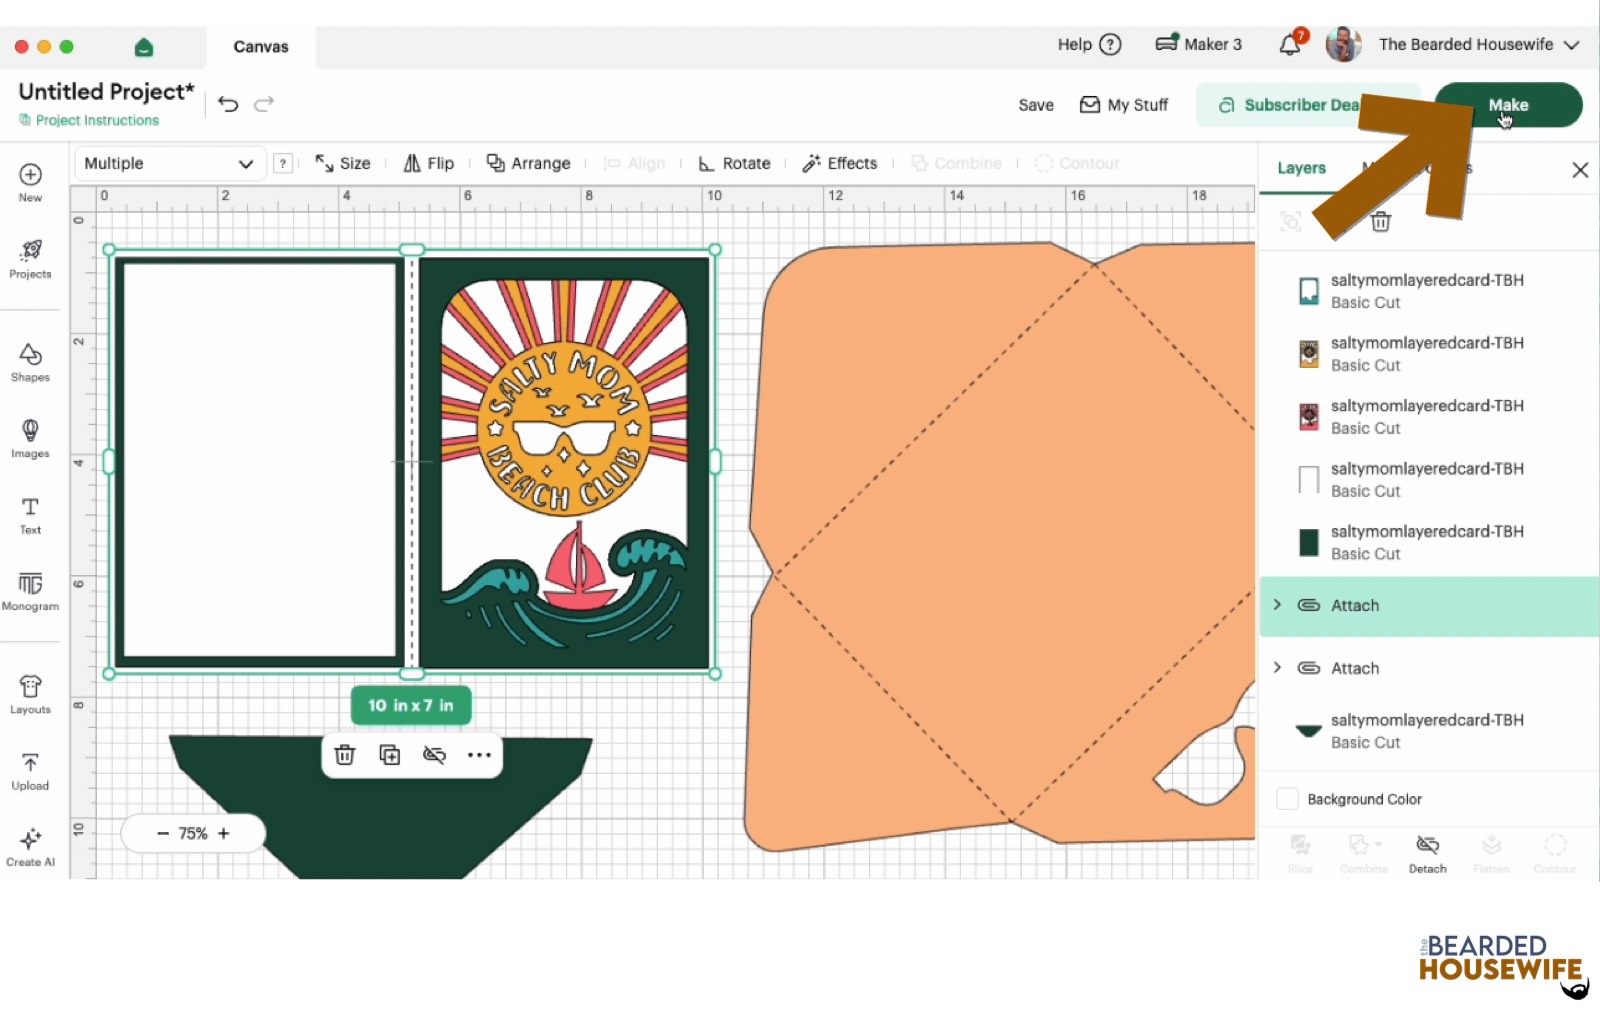The width and height of the screenshot is (1600, 1017).
Task: Open the Arrange menu
Action: tap(529, 163)
